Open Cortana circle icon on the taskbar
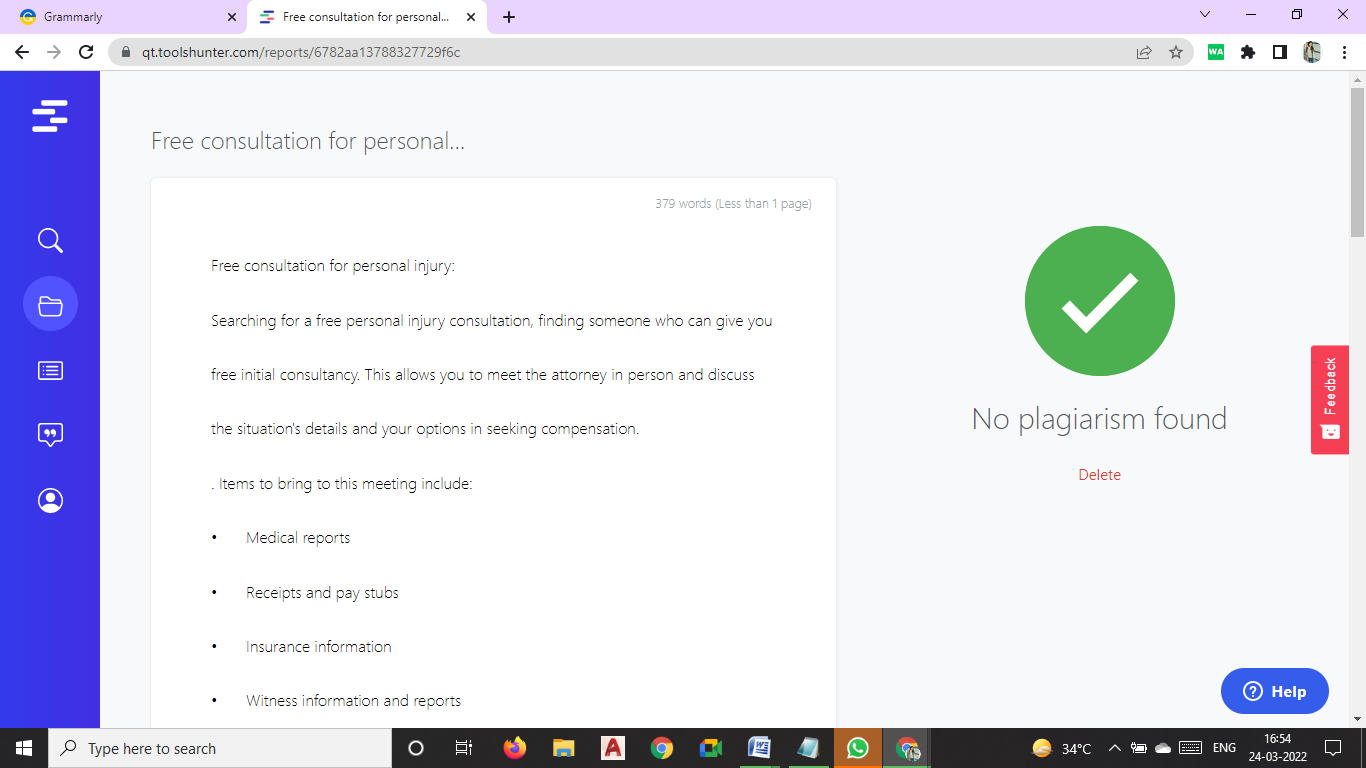Image resolution: width=1366 pixels, height=768 pixels. tap(416, 748)
